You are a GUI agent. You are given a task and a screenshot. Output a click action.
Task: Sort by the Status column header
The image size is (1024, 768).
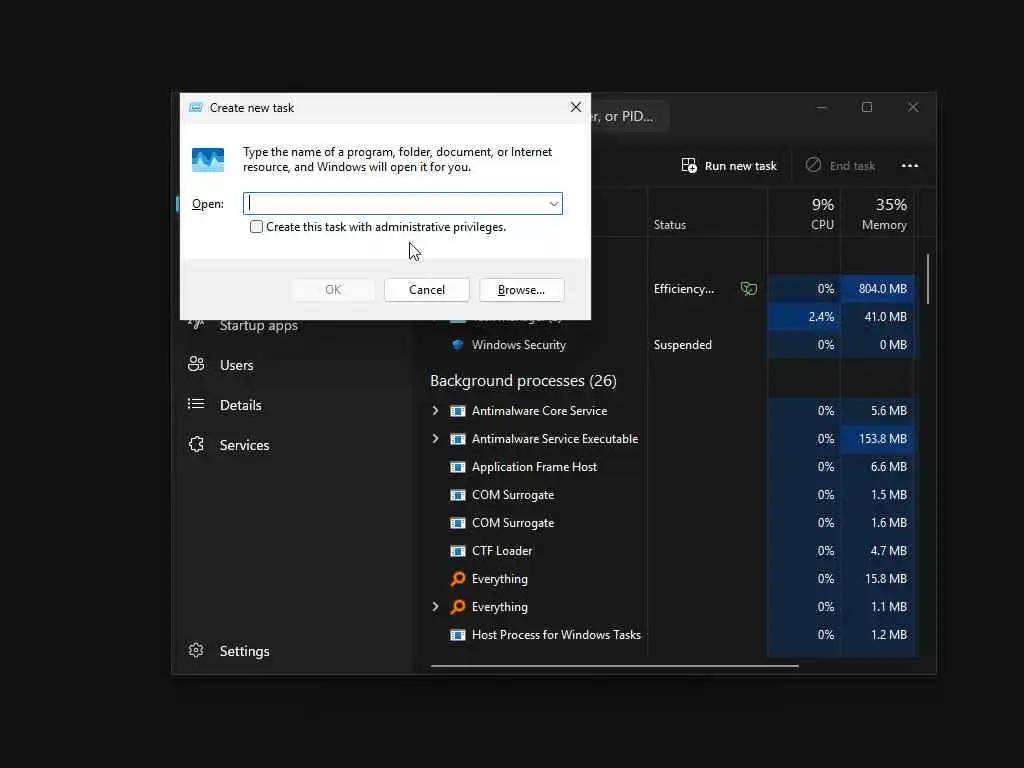pos(707,214)
